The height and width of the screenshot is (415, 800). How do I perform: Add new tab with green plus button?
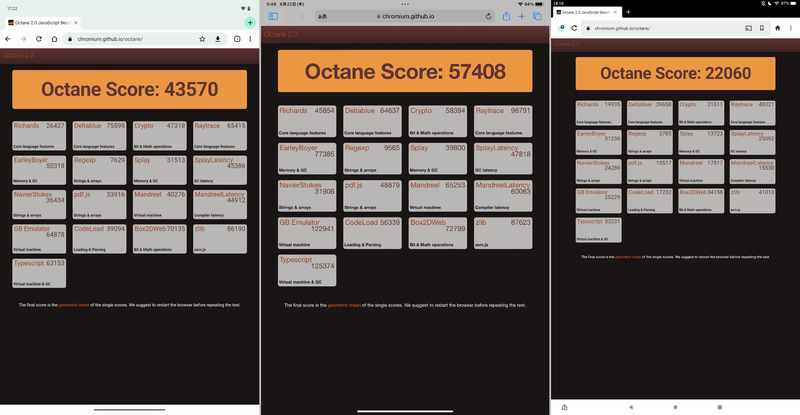point(250,22)
